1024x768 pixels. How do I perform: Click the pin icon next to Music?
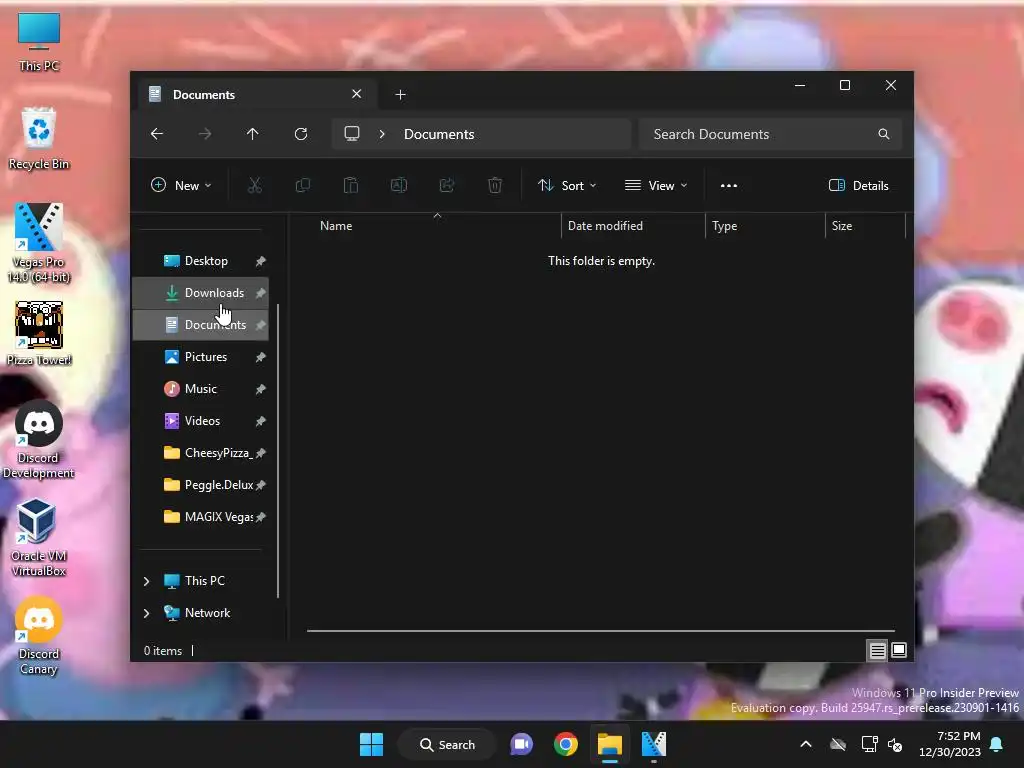pos(261,389)
